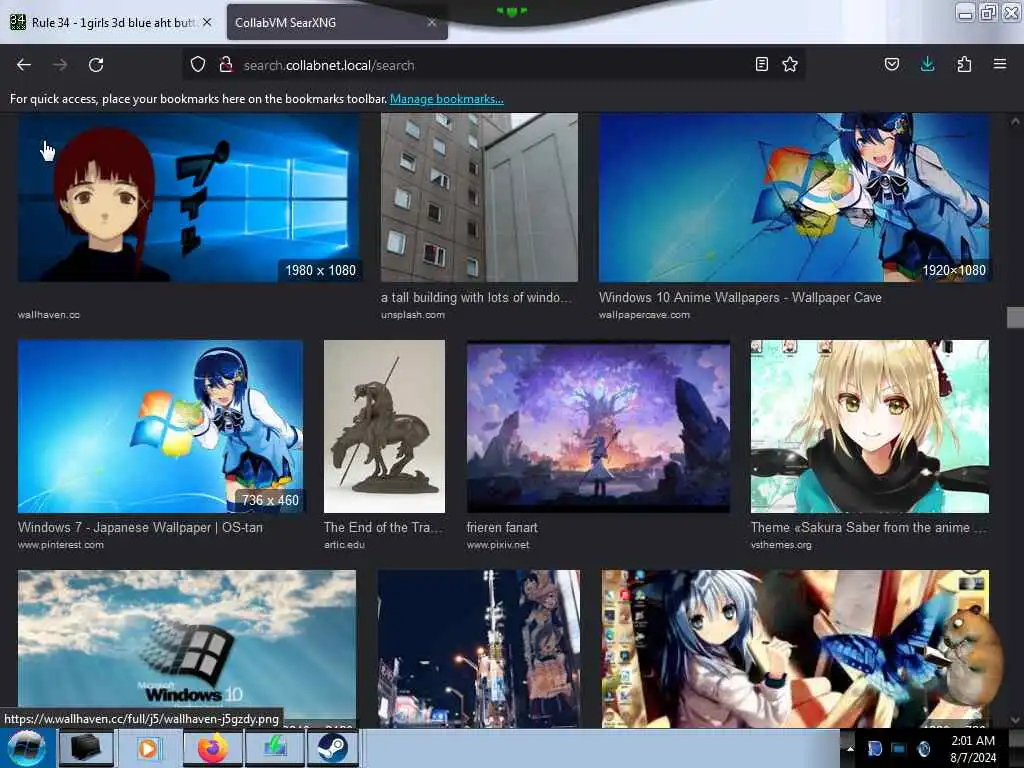Viewport: 1024px width, 768px height.
Task: Click the 'Theme «Sakura Saber from the anime' title
Action: click(869, 528)
